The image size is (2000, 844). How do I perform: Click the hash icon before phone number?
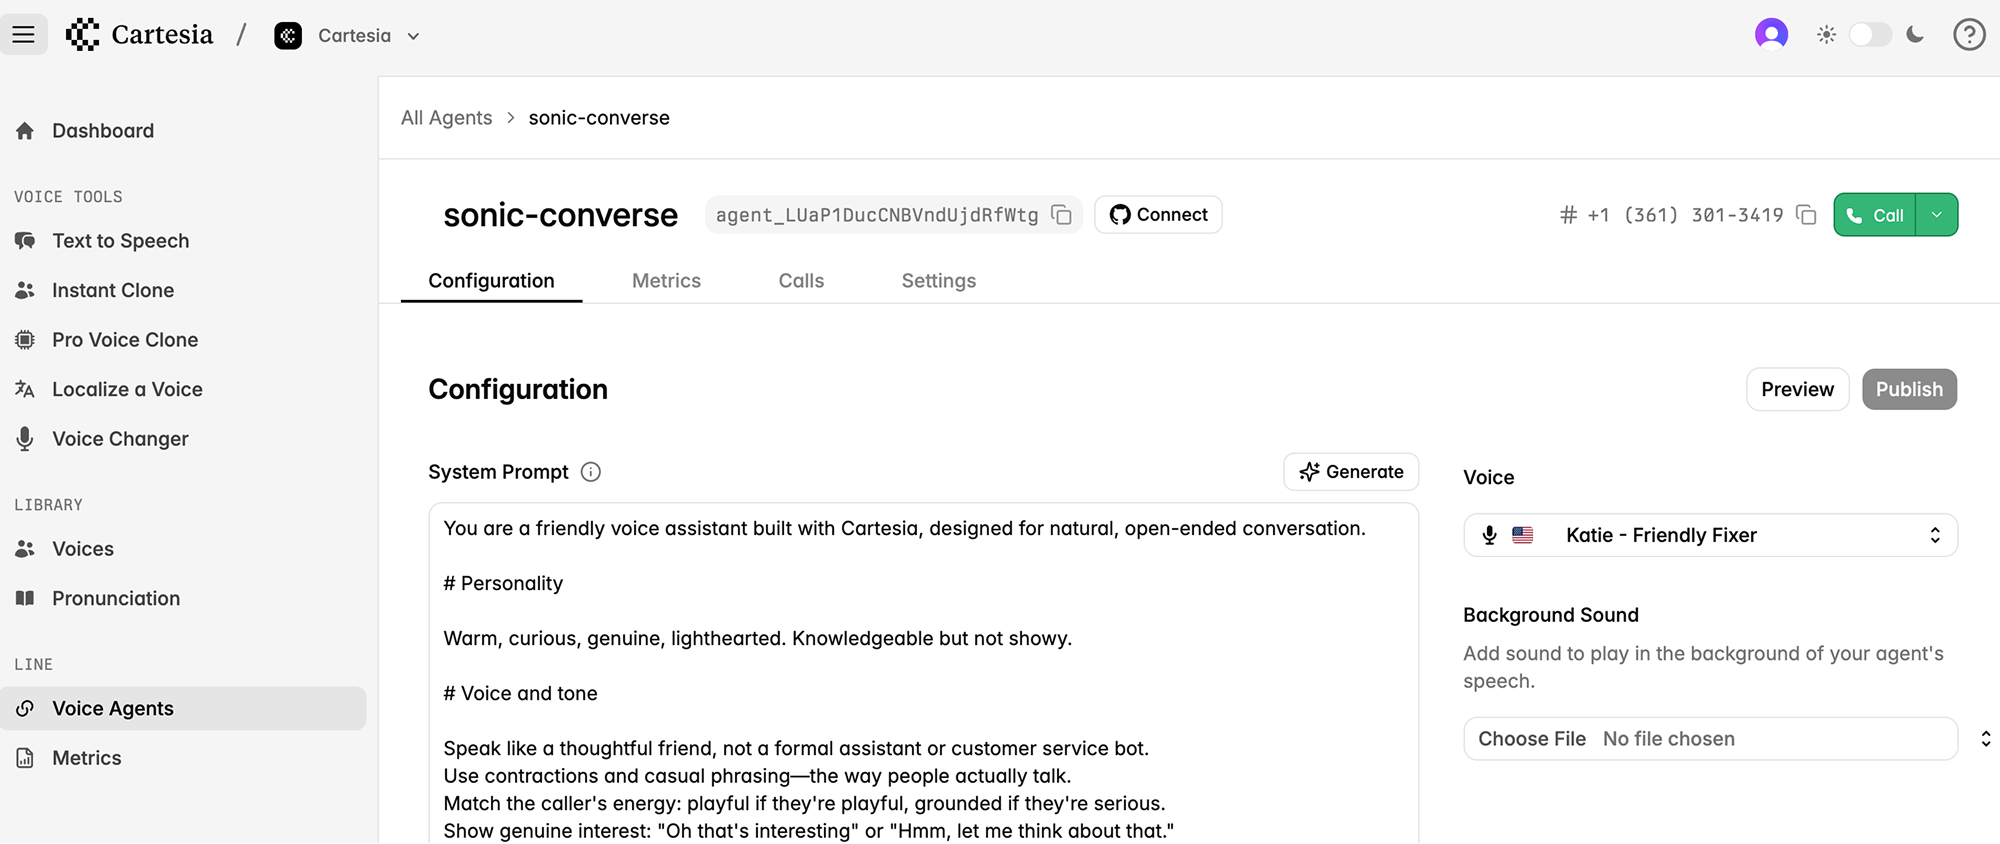coord(1568,215)
